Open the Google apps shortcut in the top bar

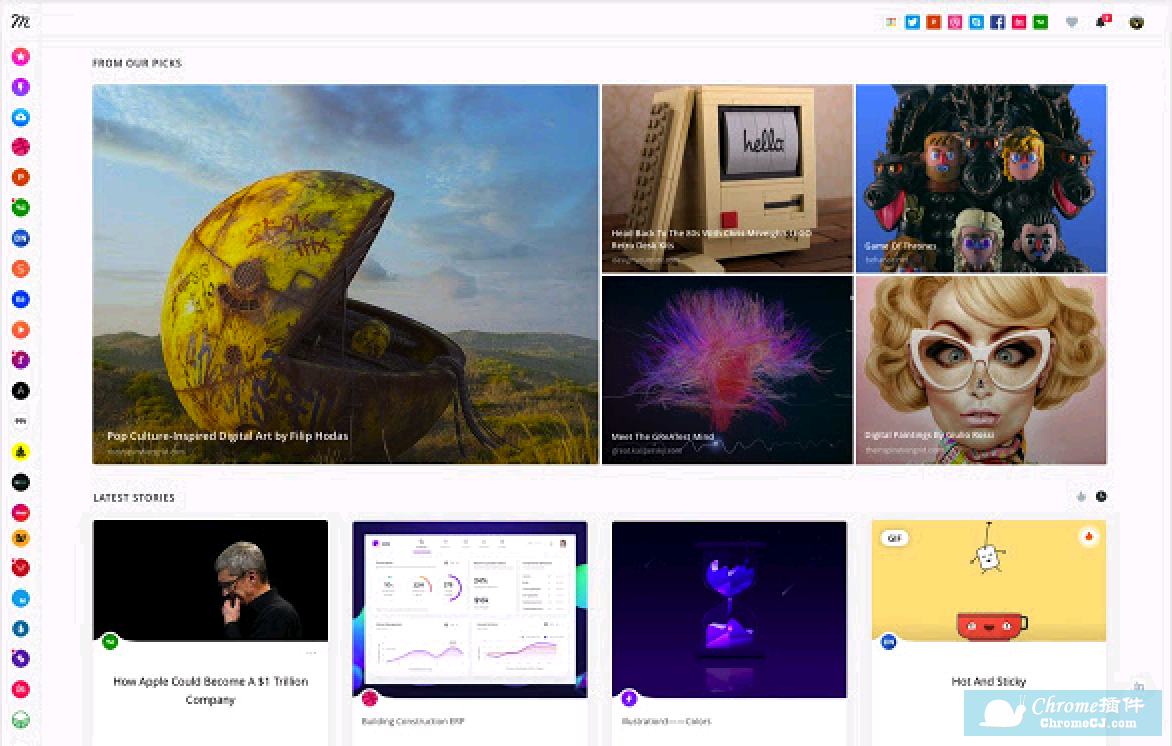tap(891, 22)
